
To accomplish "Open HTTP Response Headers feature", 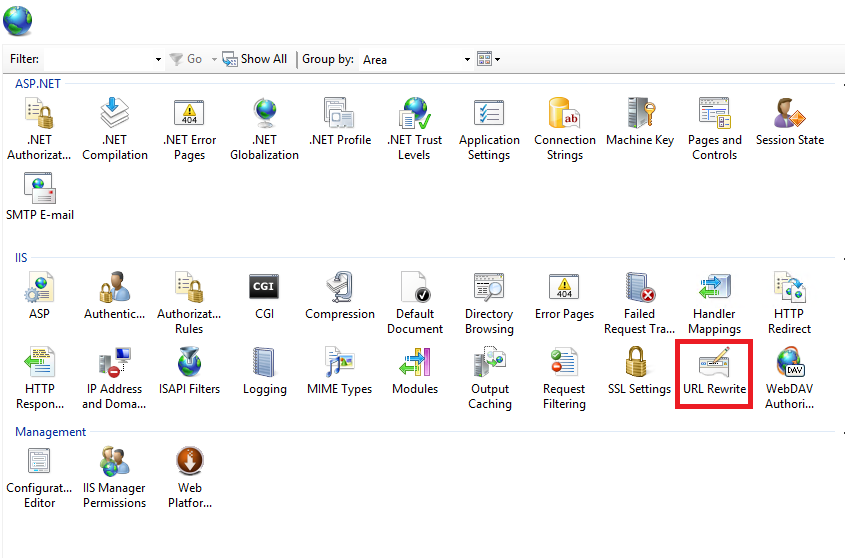I will coord(40,378).
